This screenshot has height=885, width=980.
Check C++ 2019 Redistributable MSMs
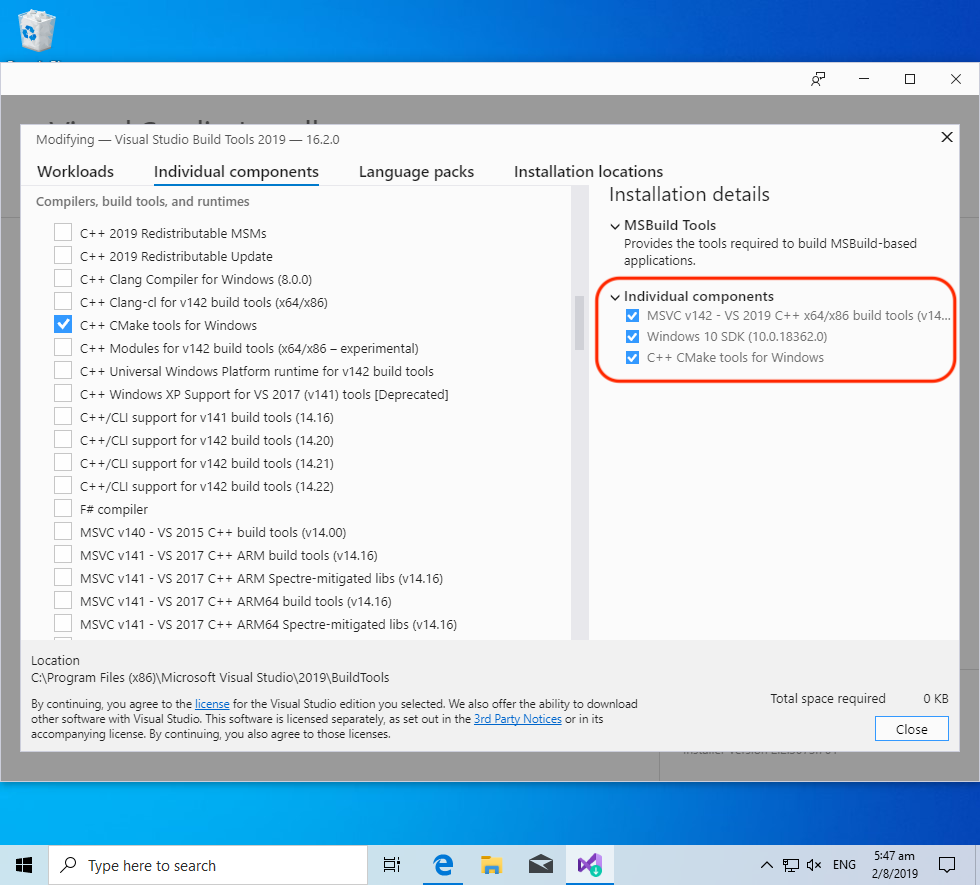(x=63, y=232)
